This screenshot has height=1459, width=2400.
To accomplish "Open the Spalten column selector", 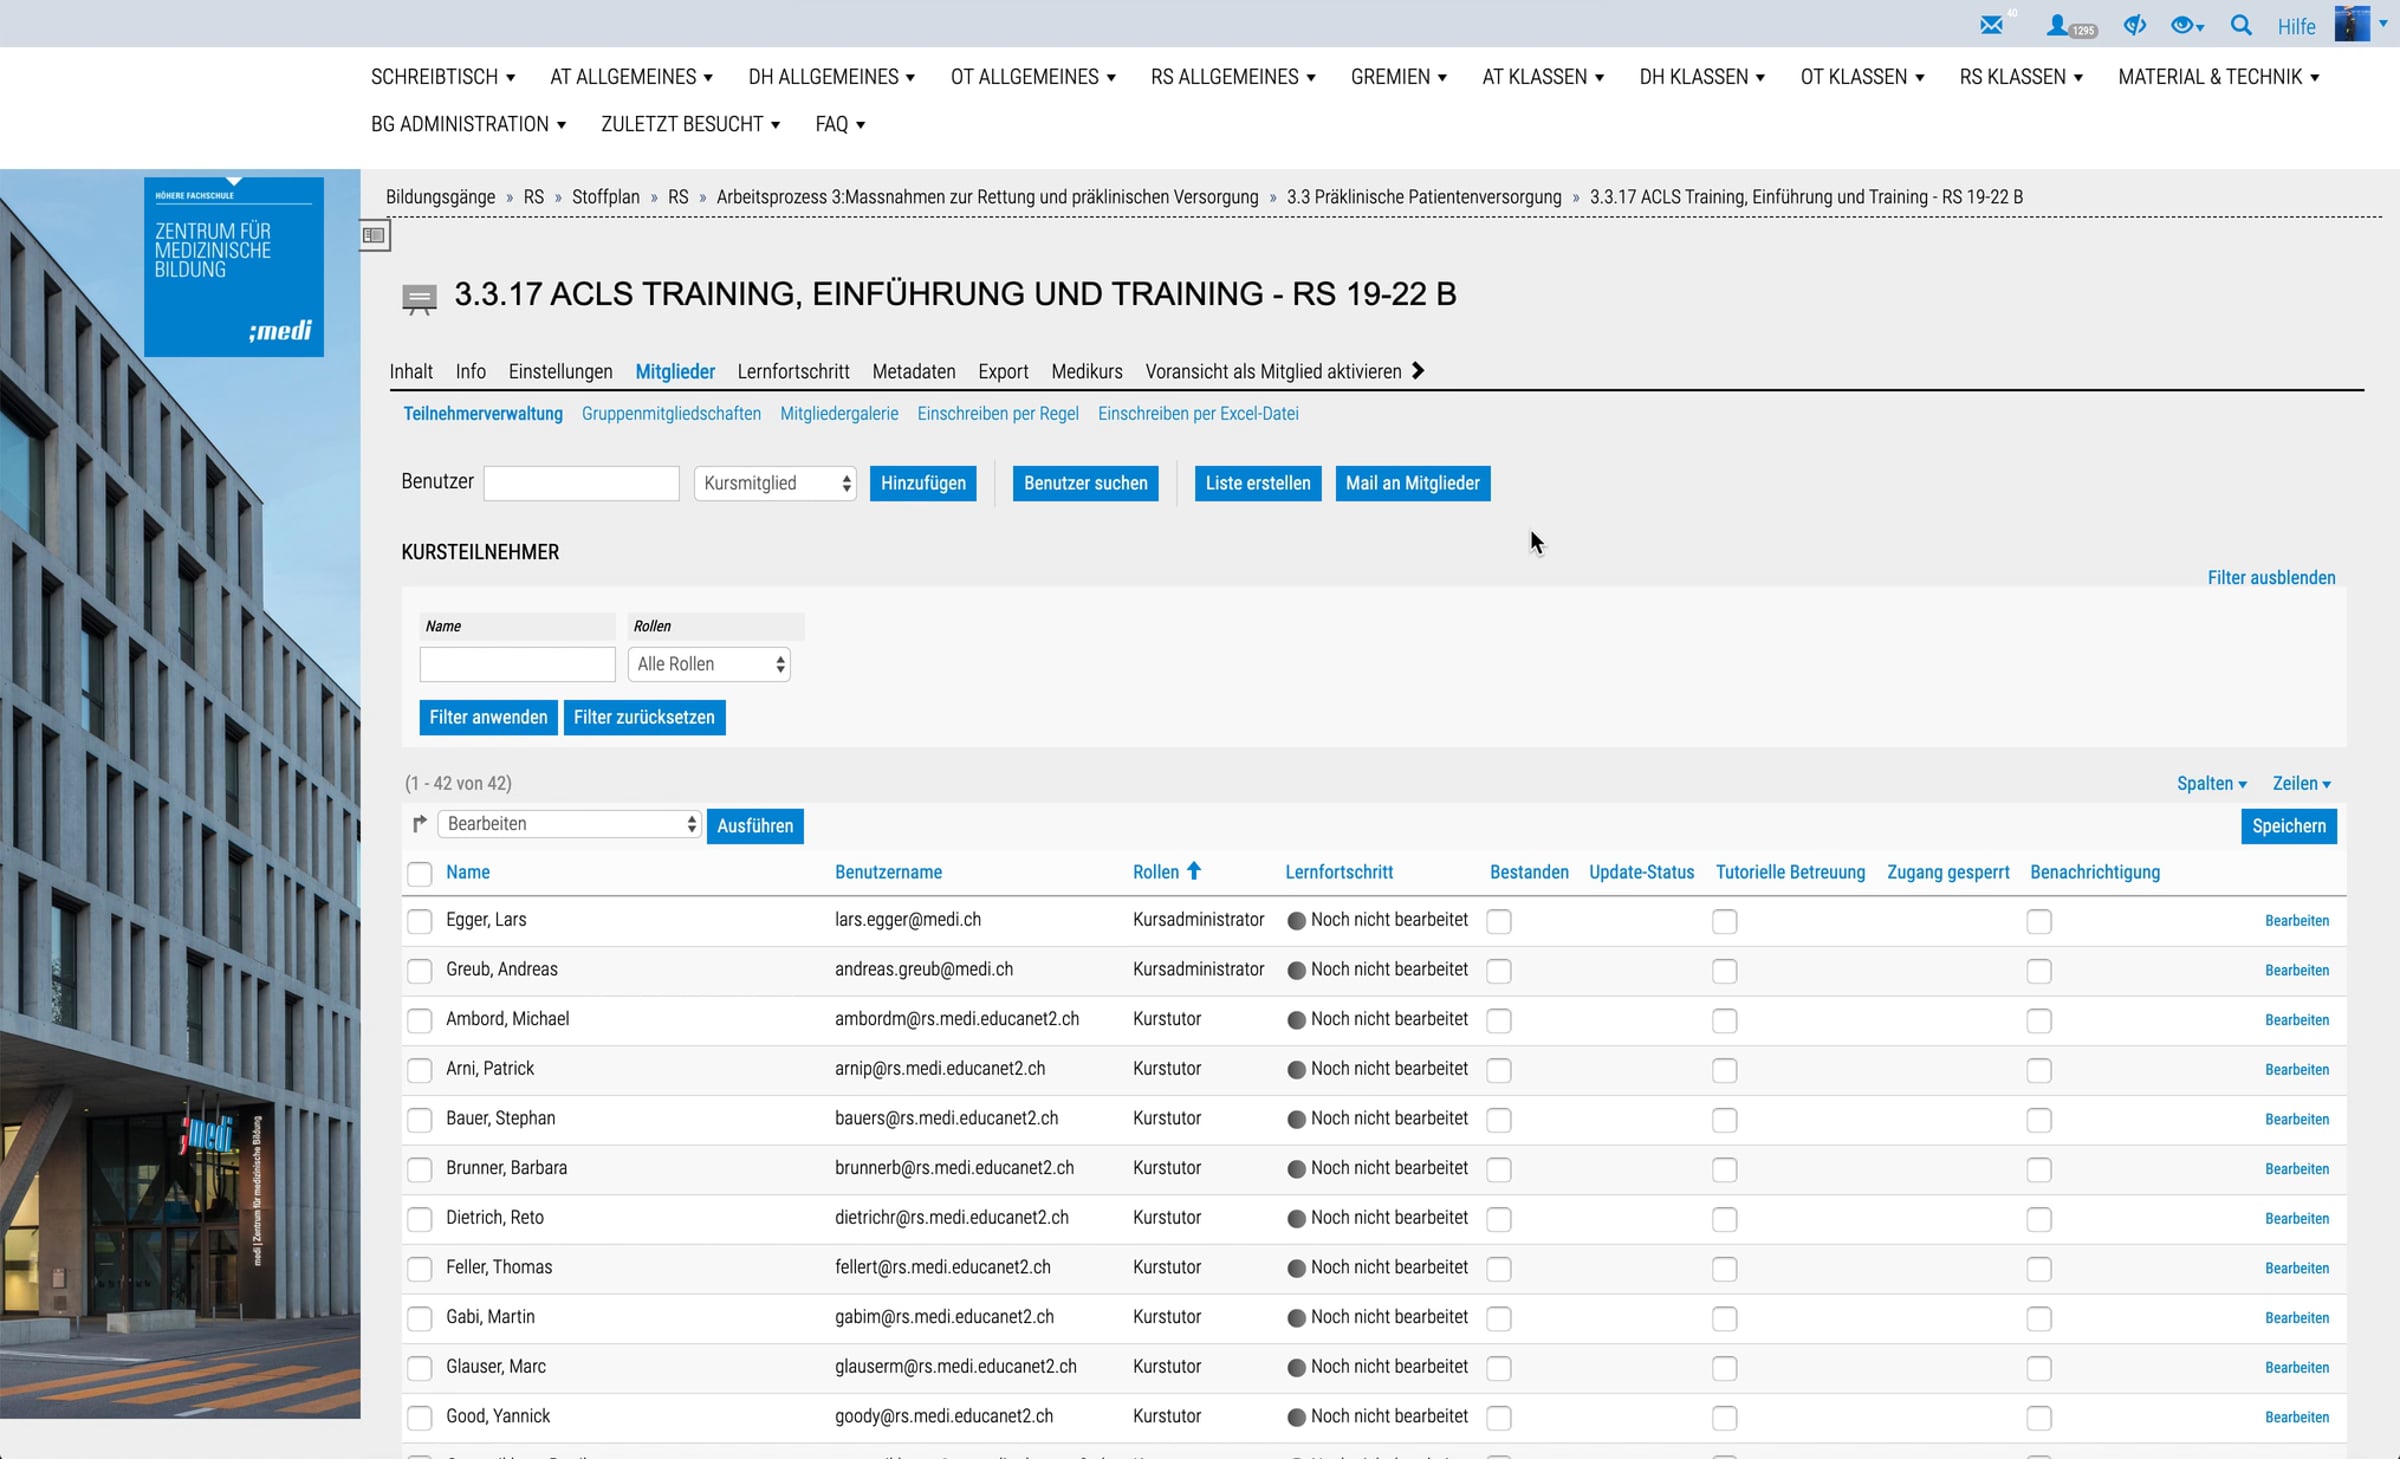I will point(2211,783).
